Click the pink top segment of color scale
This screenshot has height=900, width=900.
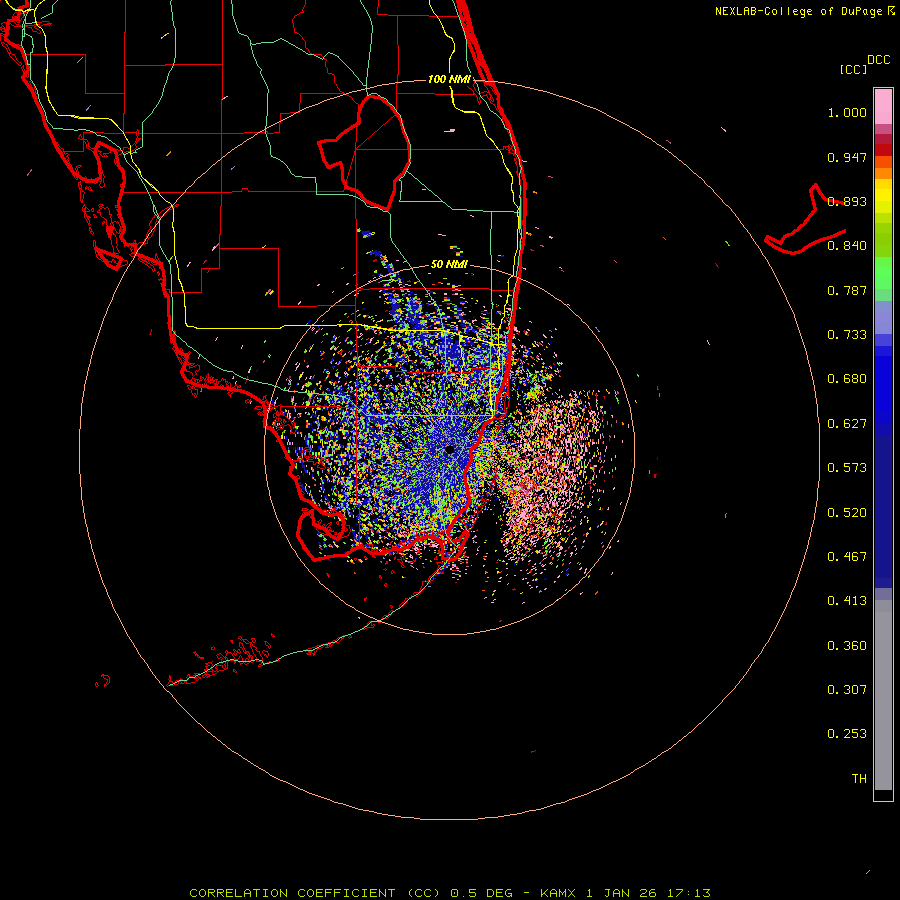(883, 107)
